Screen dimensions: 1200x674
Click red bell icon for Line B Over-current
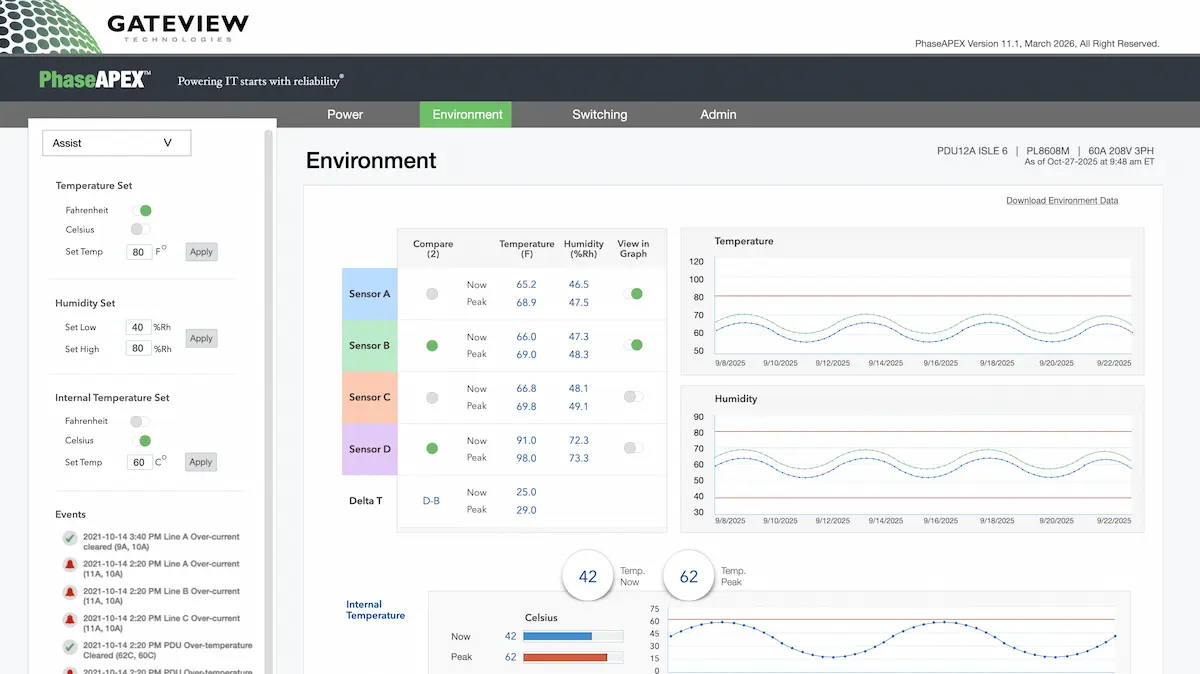coord(70,593)
